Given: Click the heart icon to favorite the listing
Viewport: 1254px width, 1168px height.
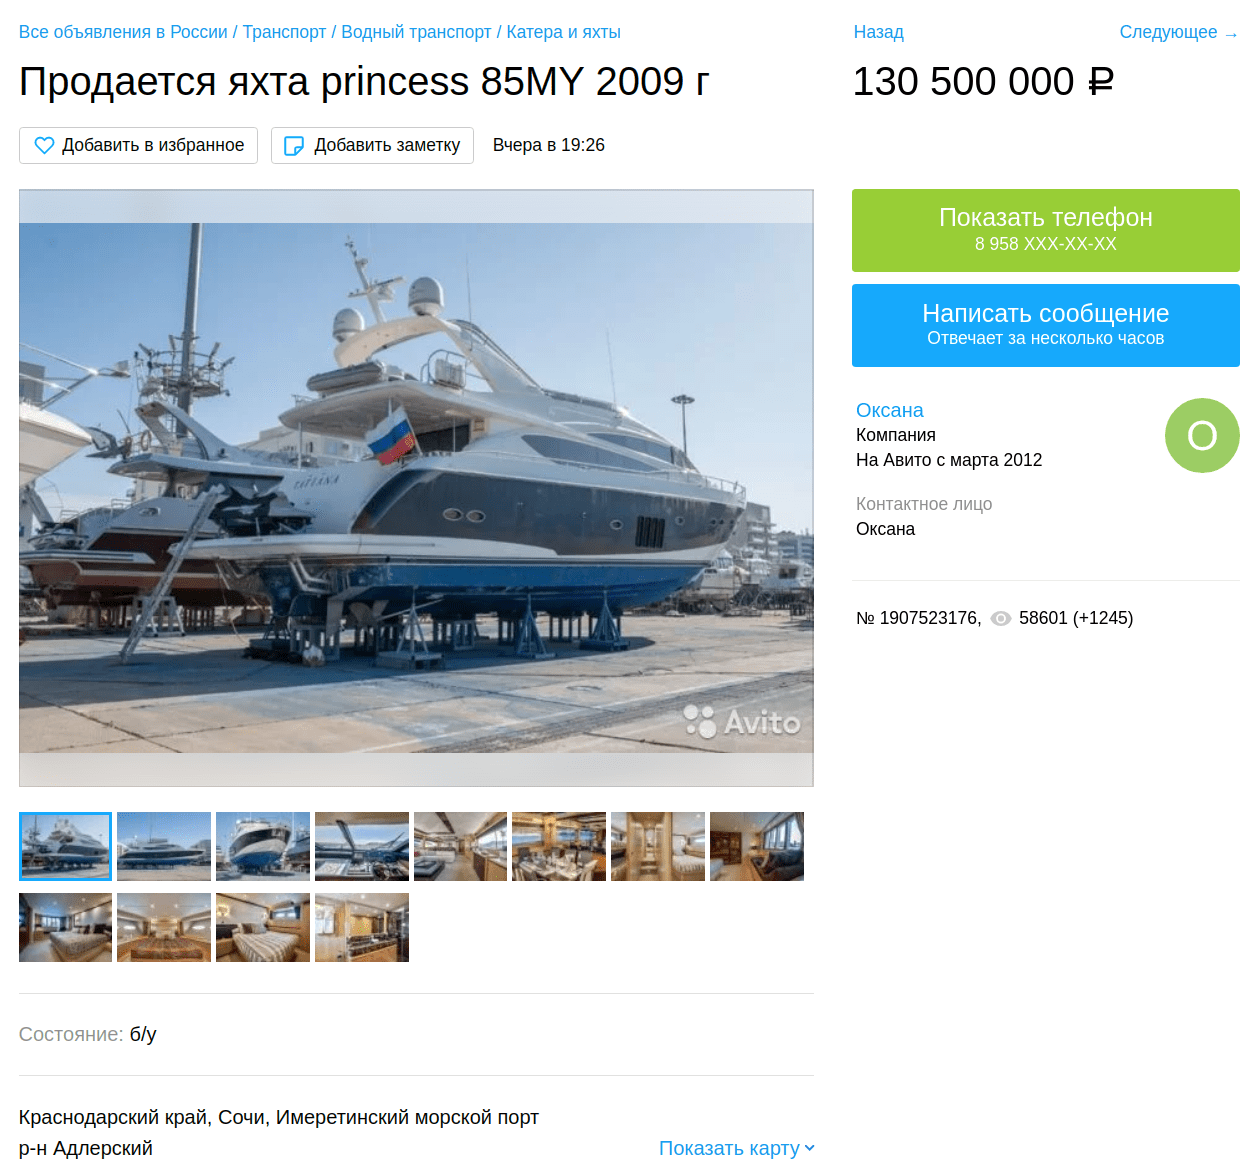Looking at the screenshot, I should 44,145.
